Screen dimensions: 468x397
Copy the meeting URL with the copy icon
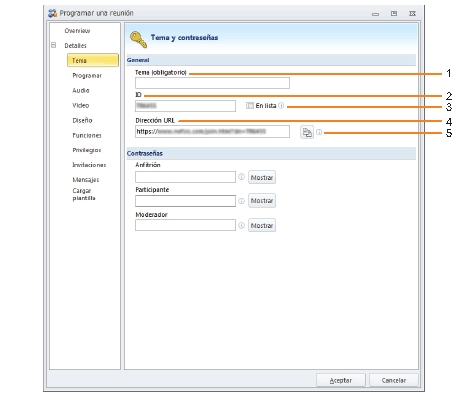(x=307, y=132)
